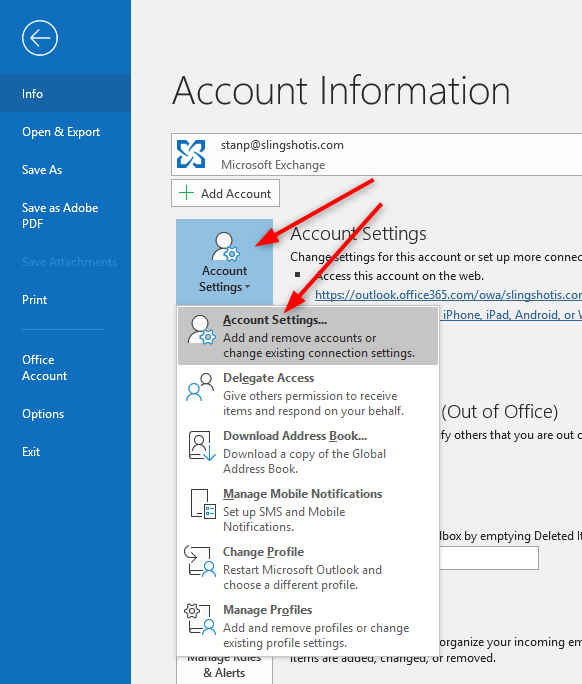Select Download Address Book... entry
Screen dimensions: 582x684
tap(308, 452)
